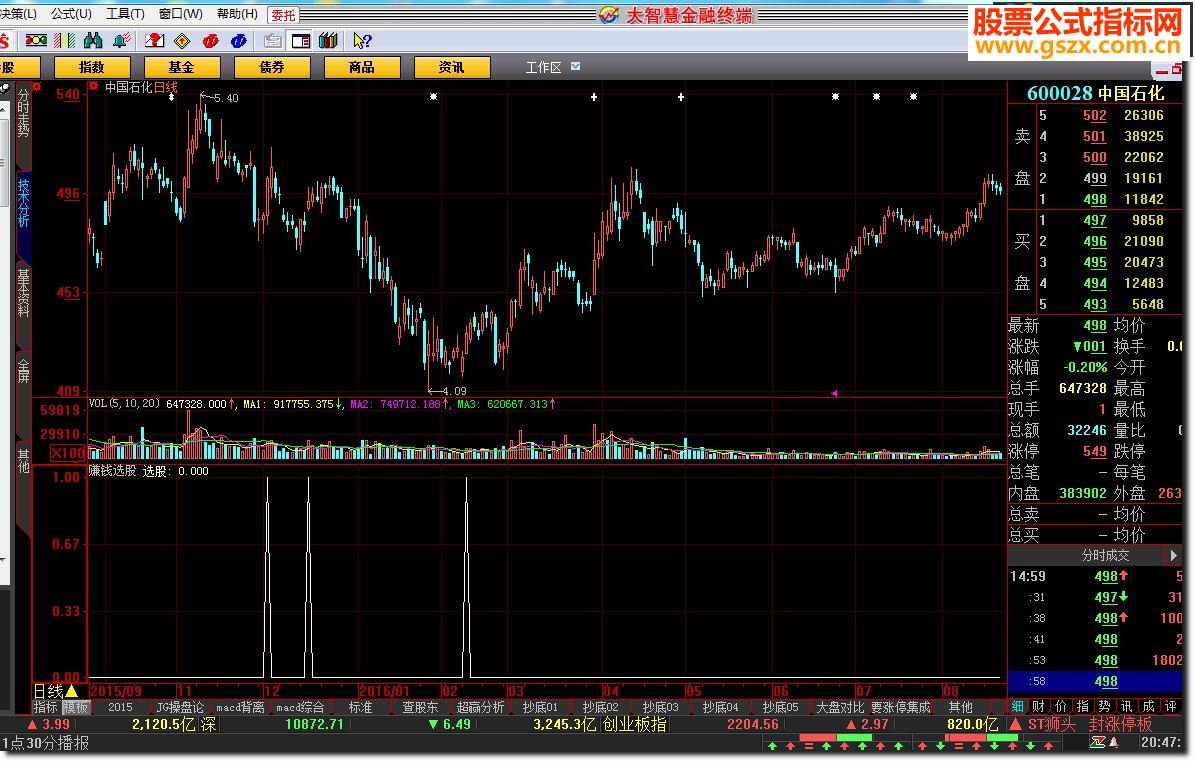Click the striped bars toolbar icon
Viewport: 1195px width, 761px height.
[65, 40]
